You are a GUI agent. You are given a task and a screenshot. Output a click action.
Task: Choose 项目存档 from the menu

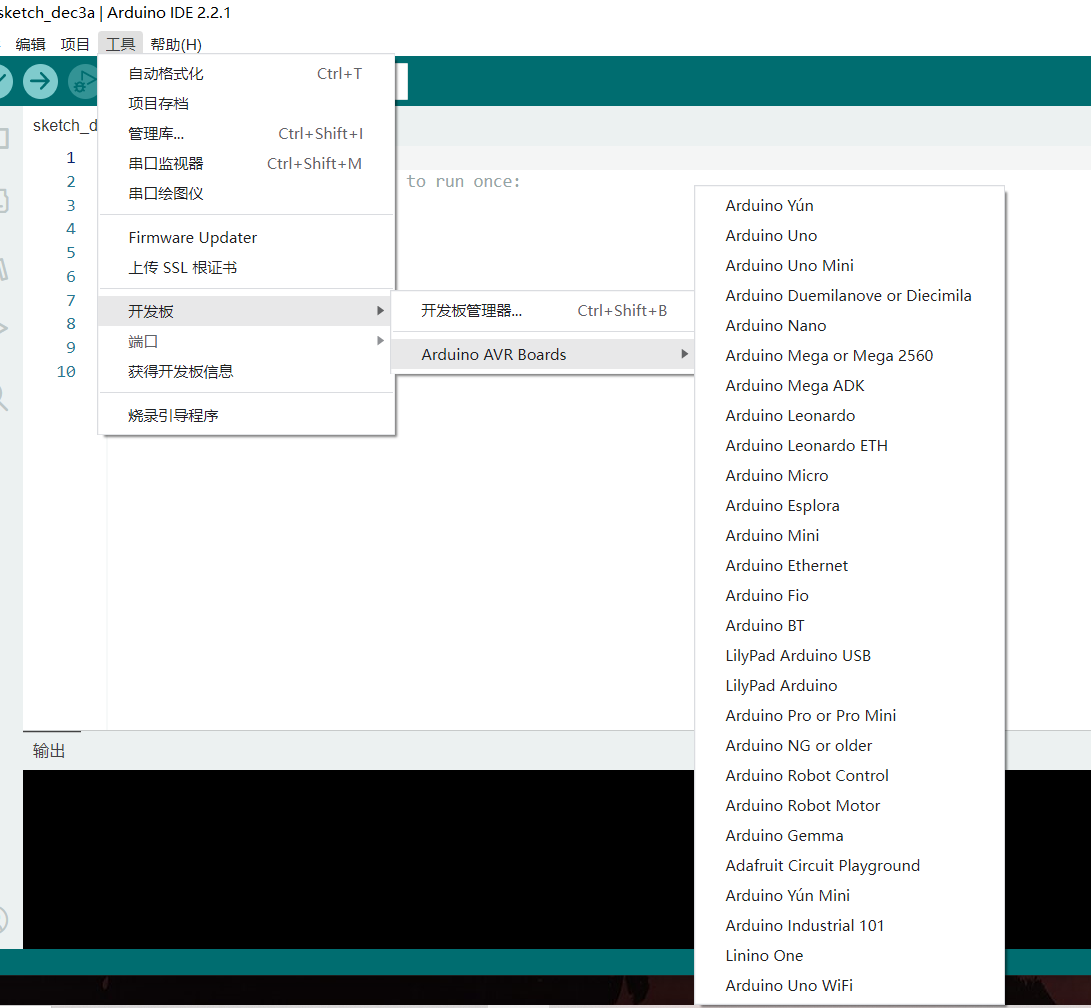click(x=246, y=104)
